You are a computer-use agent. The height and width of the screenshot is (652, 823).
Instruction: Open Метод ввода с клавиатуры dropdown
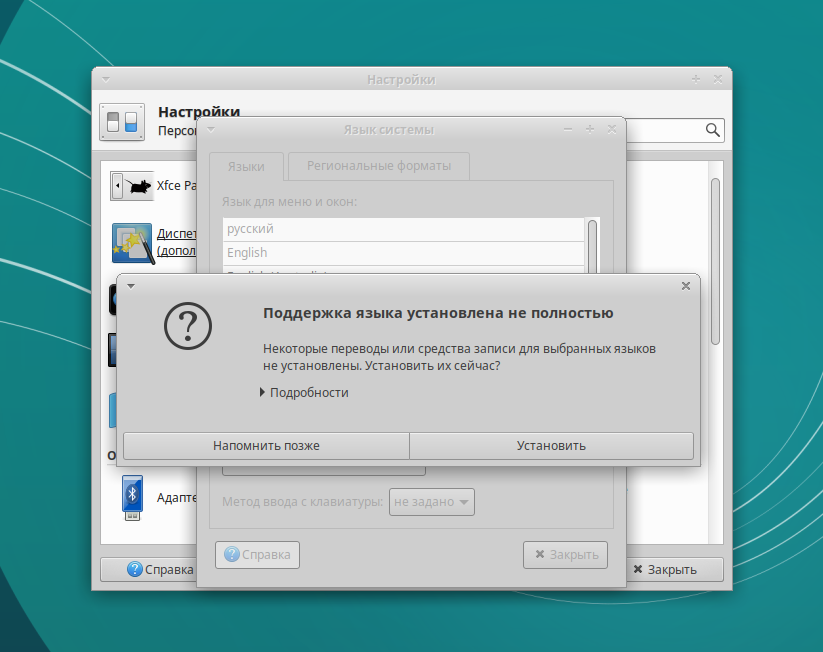pos(431,502)
